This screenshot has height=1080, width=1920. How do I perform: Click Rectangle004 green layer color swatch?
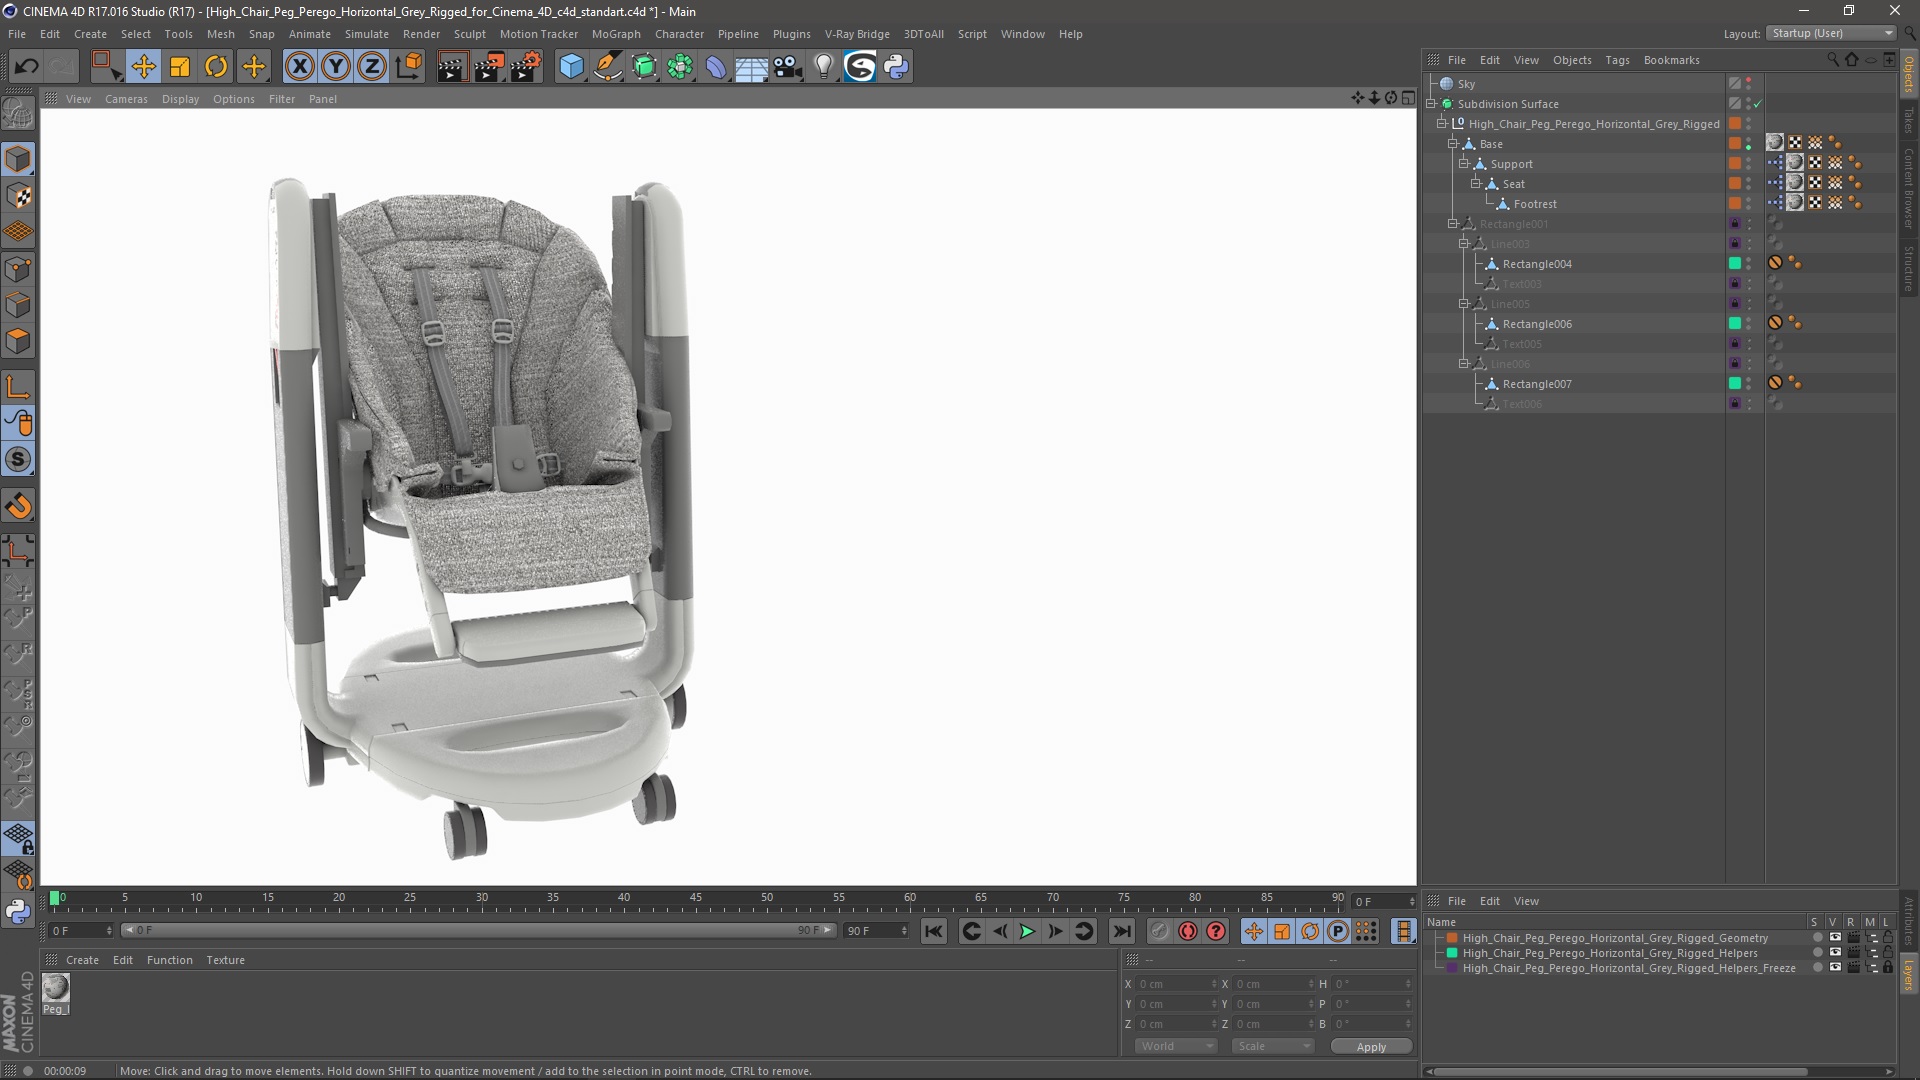[x=1735, y=264]
